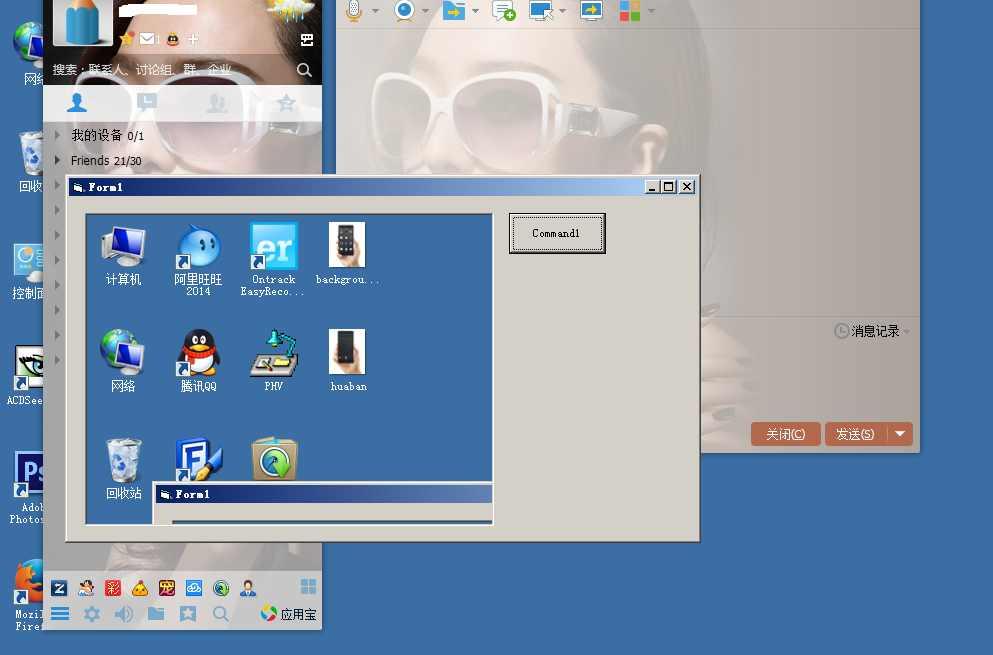Click the mail envelope icon under the profile

pos(147,39)
